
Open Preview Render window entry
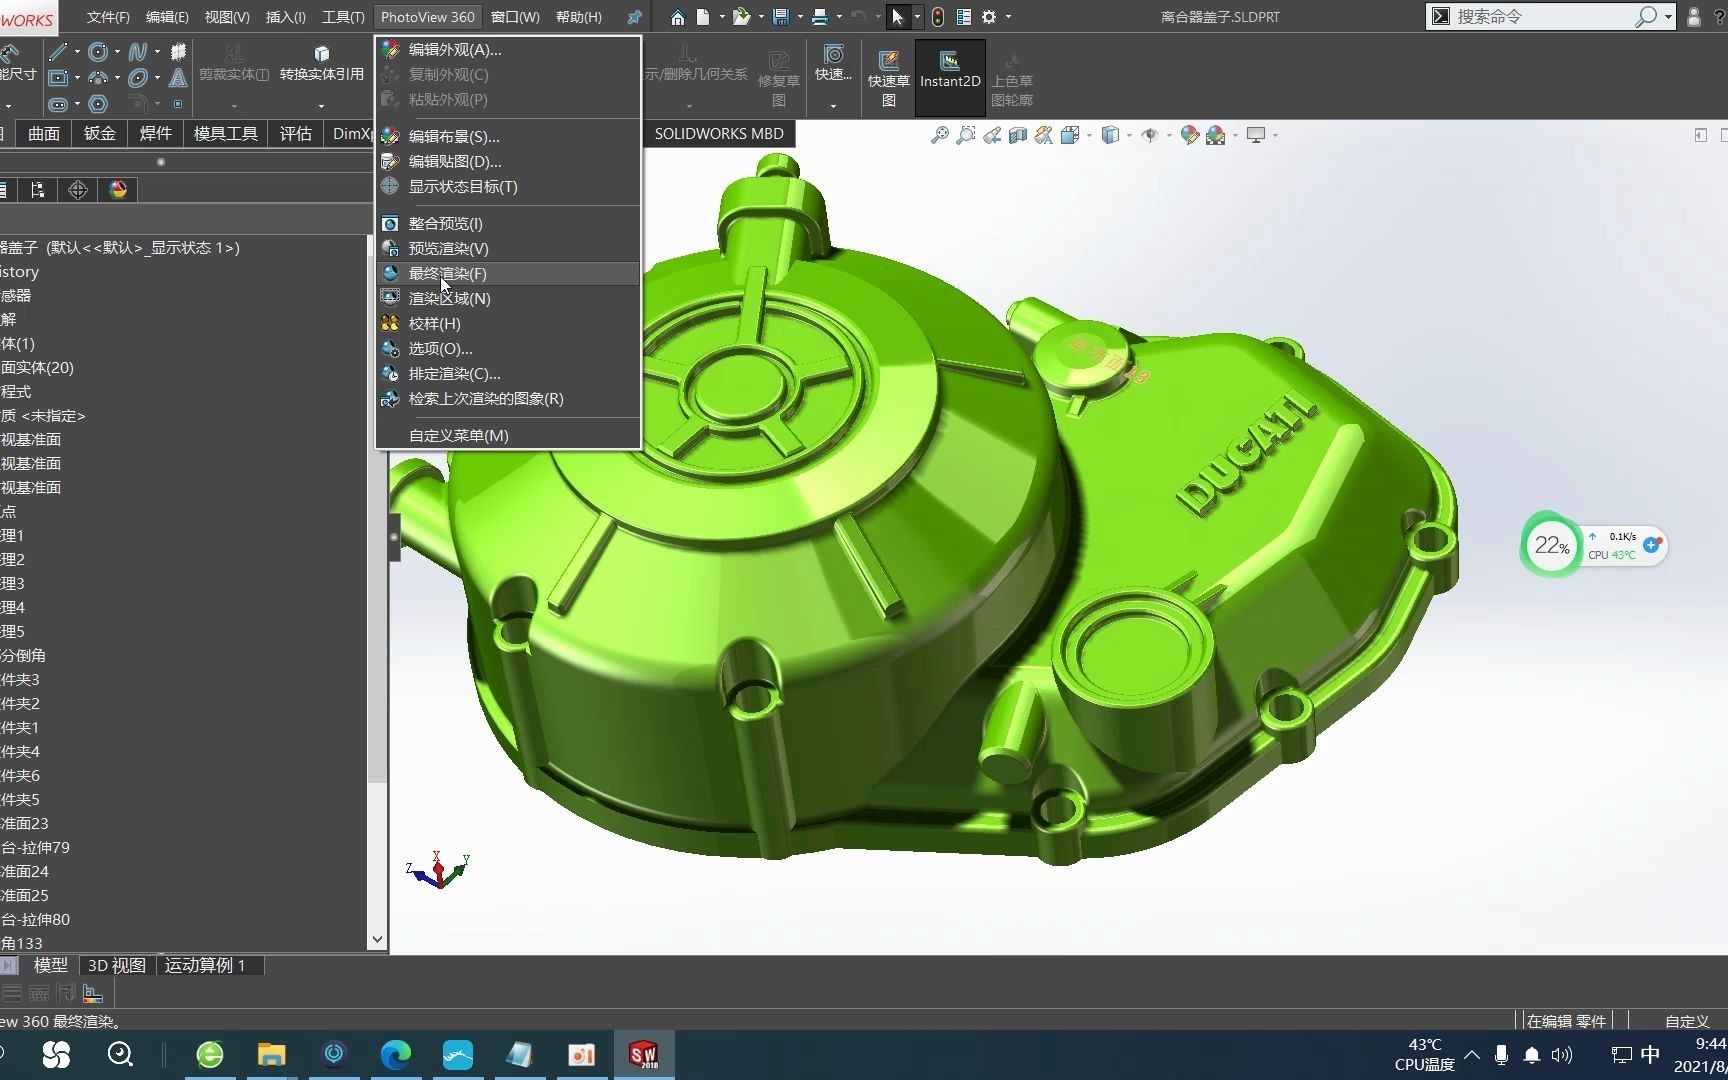coord(507,248)
